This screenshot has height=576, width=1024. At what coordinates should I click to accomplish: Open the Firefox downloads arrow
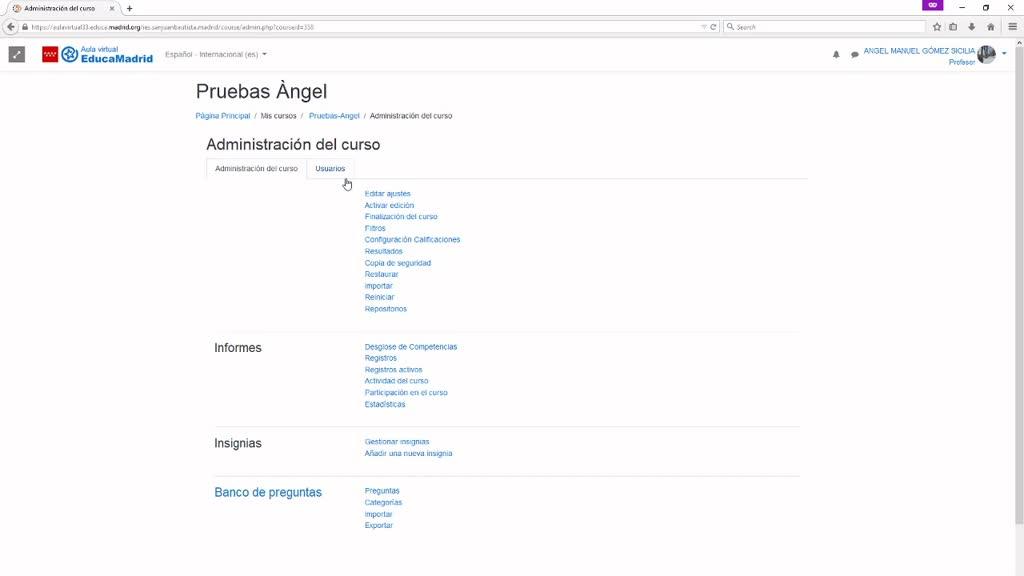pyautogui.click(x=971, y=27)
